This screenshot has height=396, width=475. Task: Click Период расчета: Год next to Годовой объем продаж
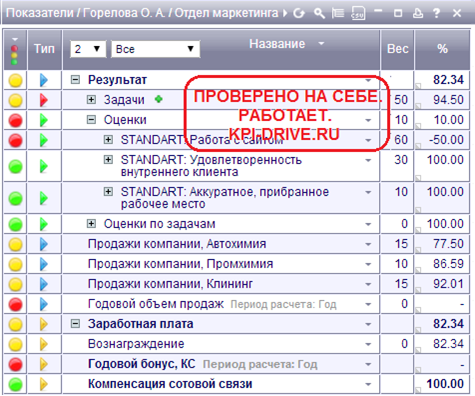point(284,304)
